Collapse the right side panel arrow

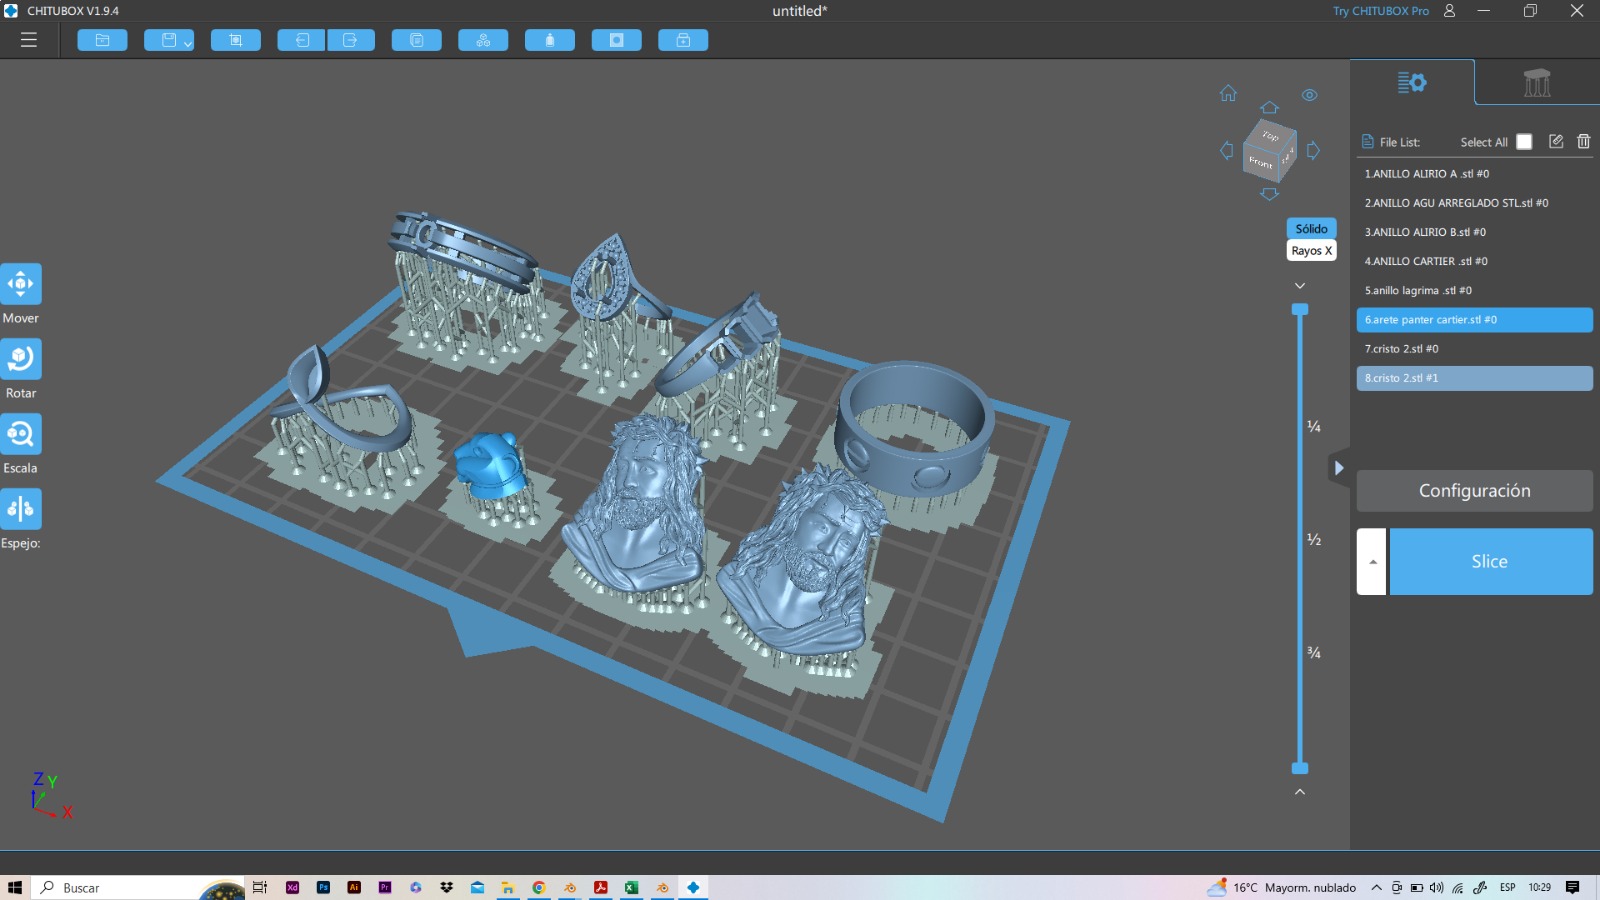click(1338, 468)
